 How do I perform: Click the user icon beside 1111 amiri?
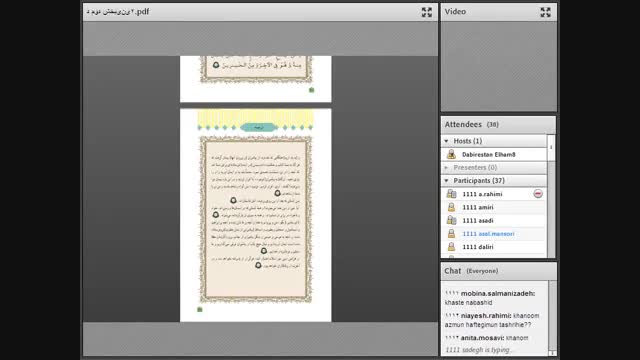pyautogui.click(x=451, y=207)
